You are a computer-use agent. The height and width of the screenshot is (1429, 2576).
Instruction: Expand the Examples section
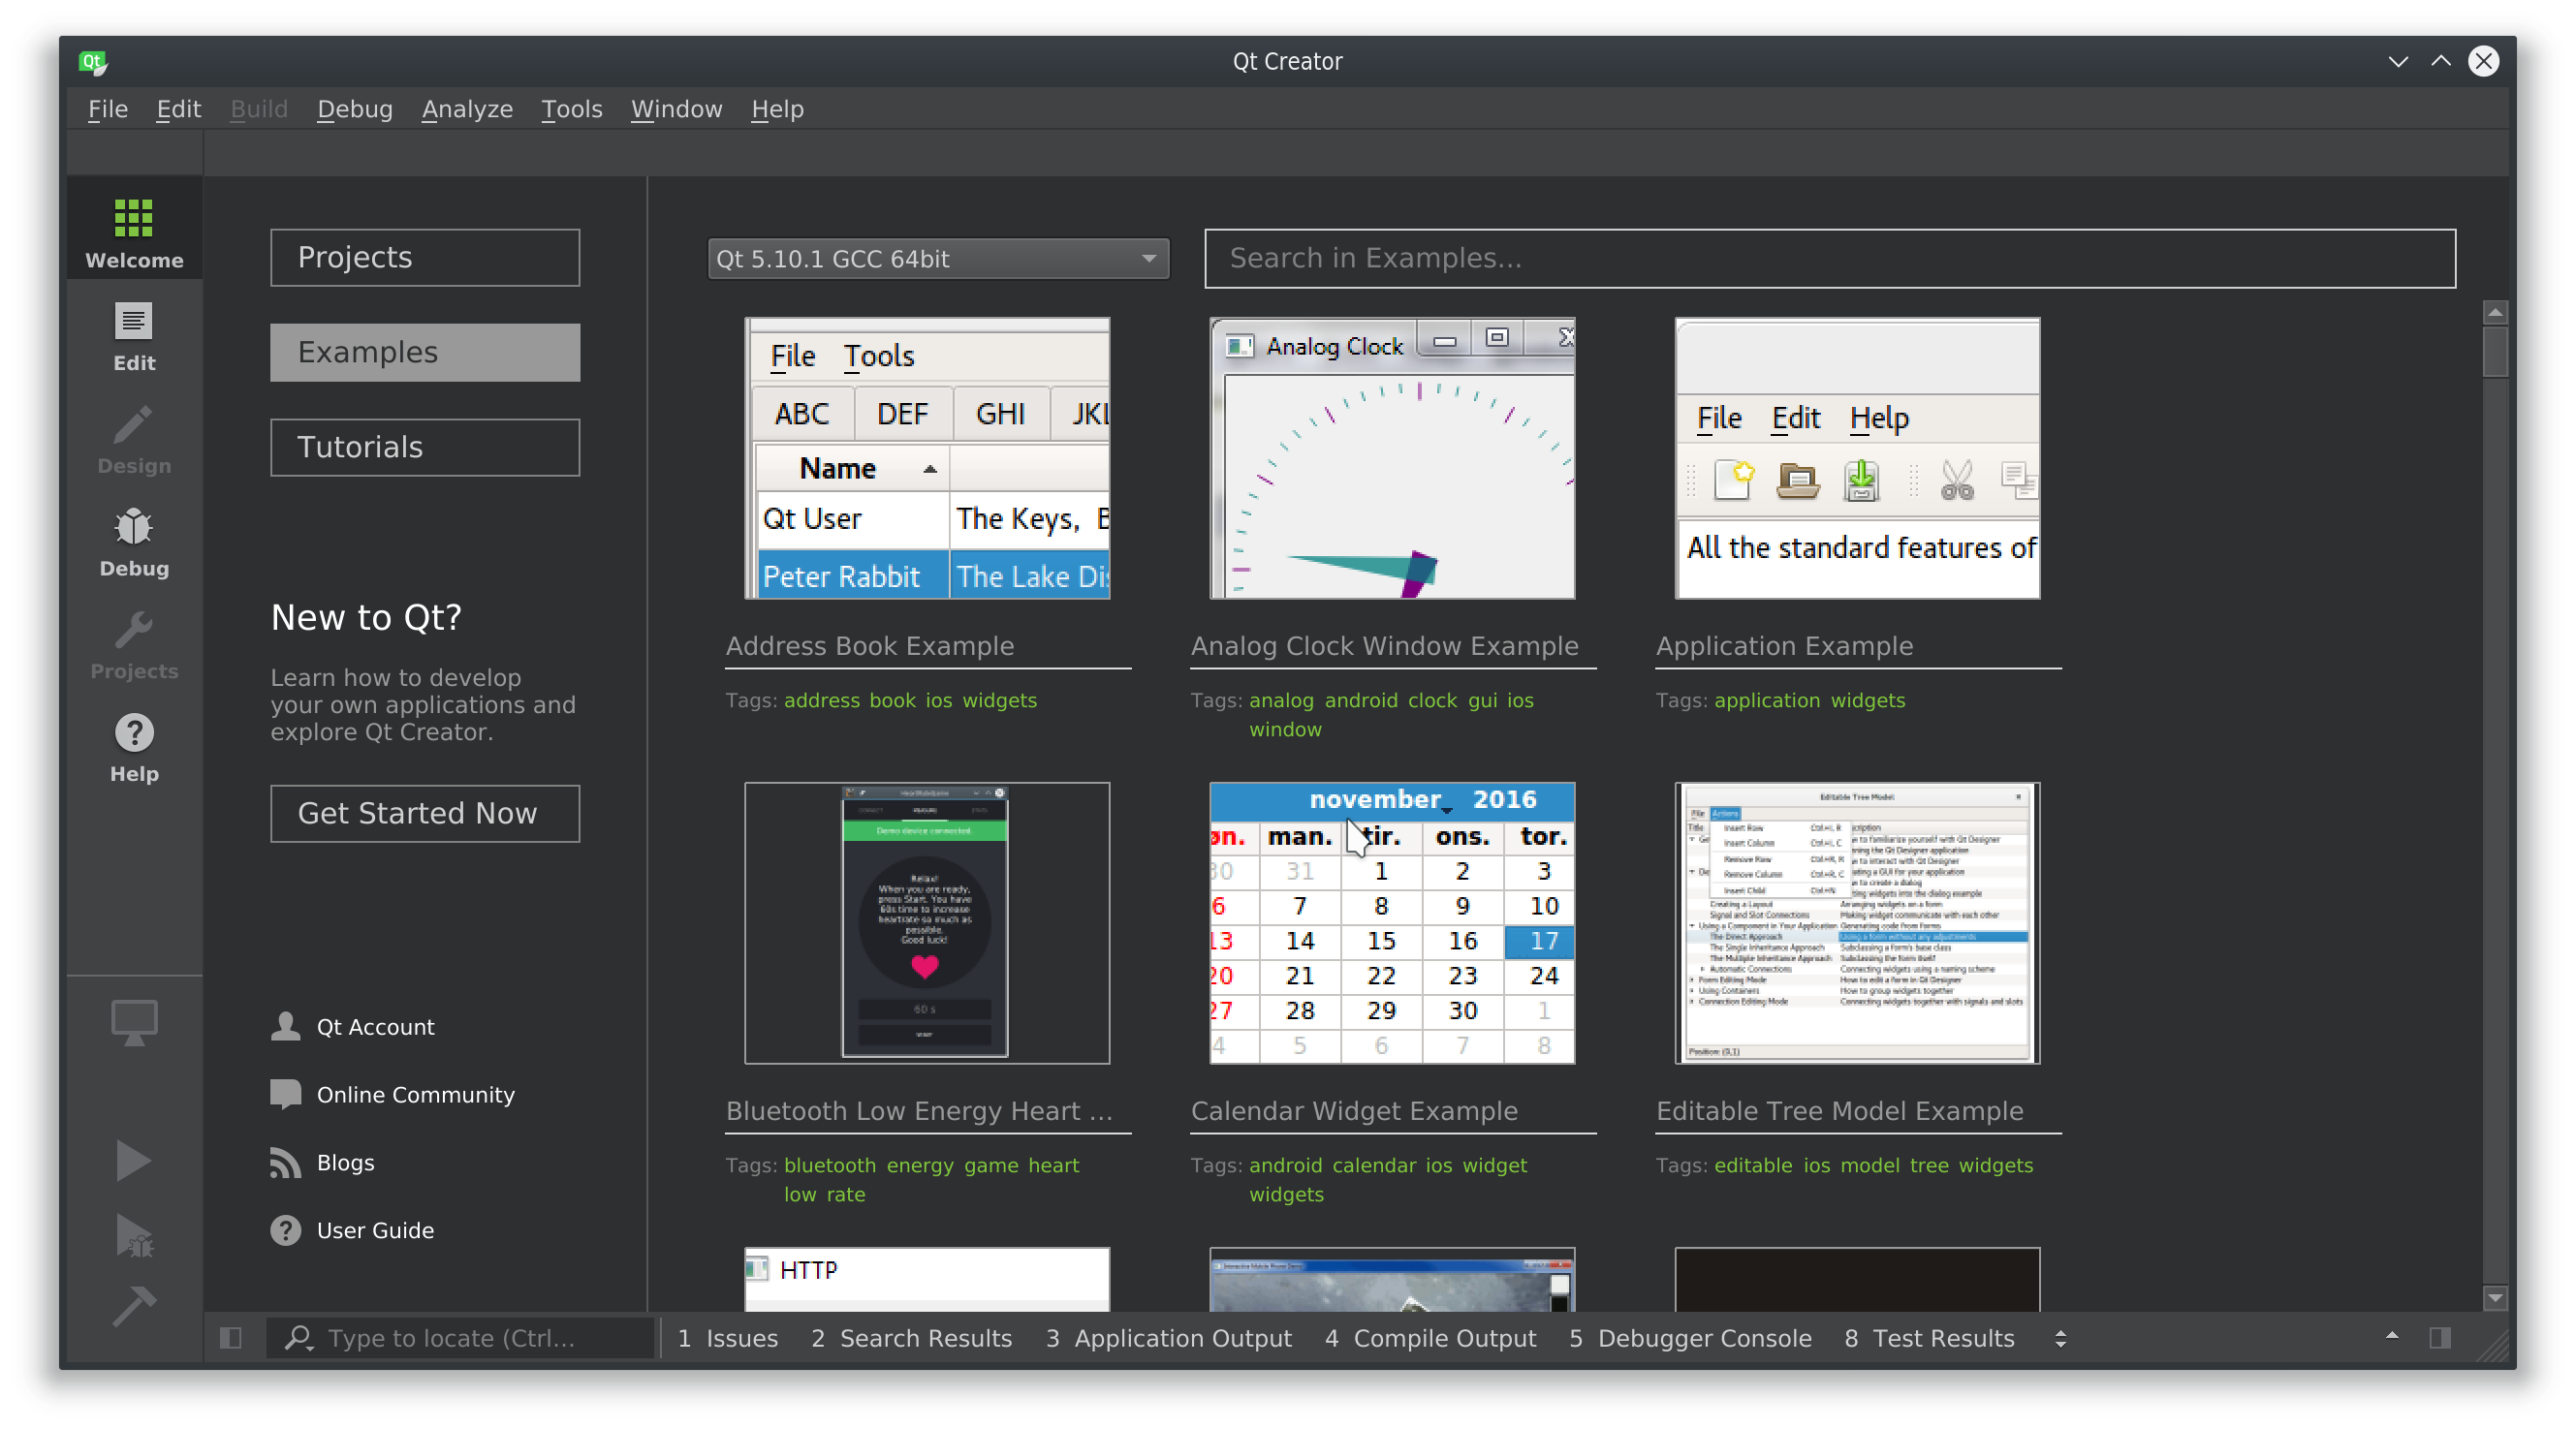[424, 350]
